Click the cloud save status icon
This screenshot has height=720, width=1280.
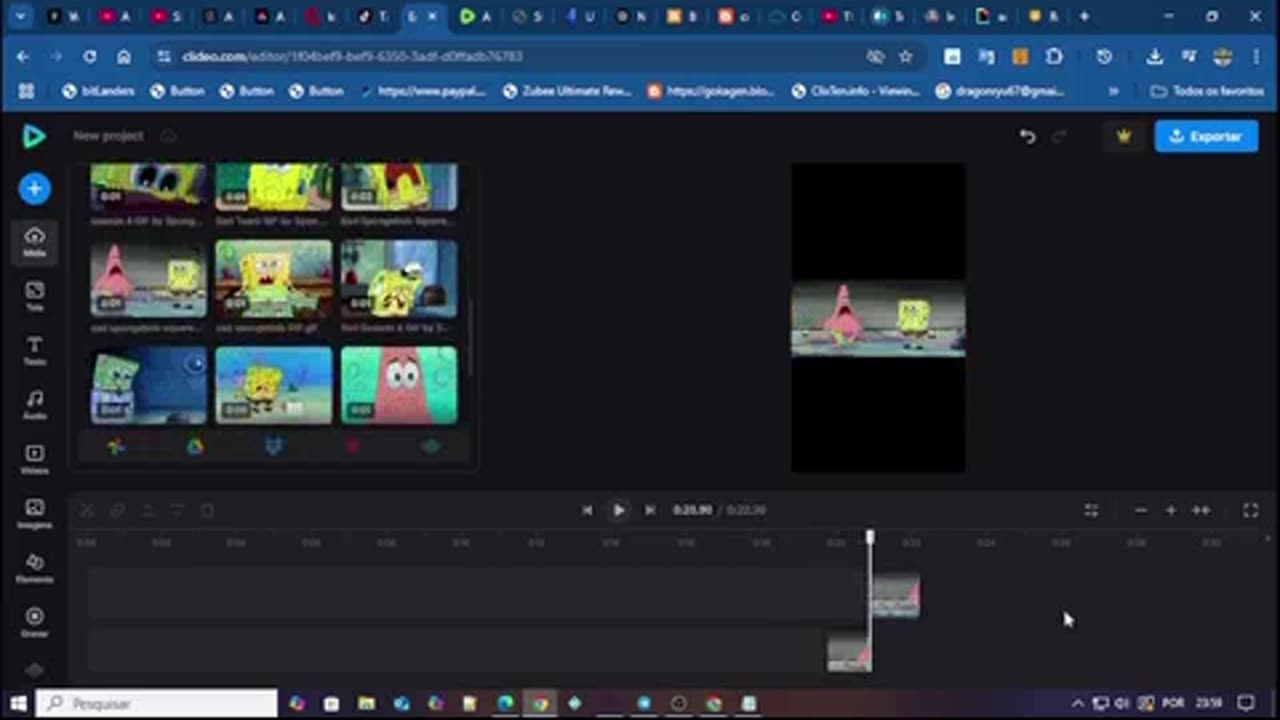[169, 136]
